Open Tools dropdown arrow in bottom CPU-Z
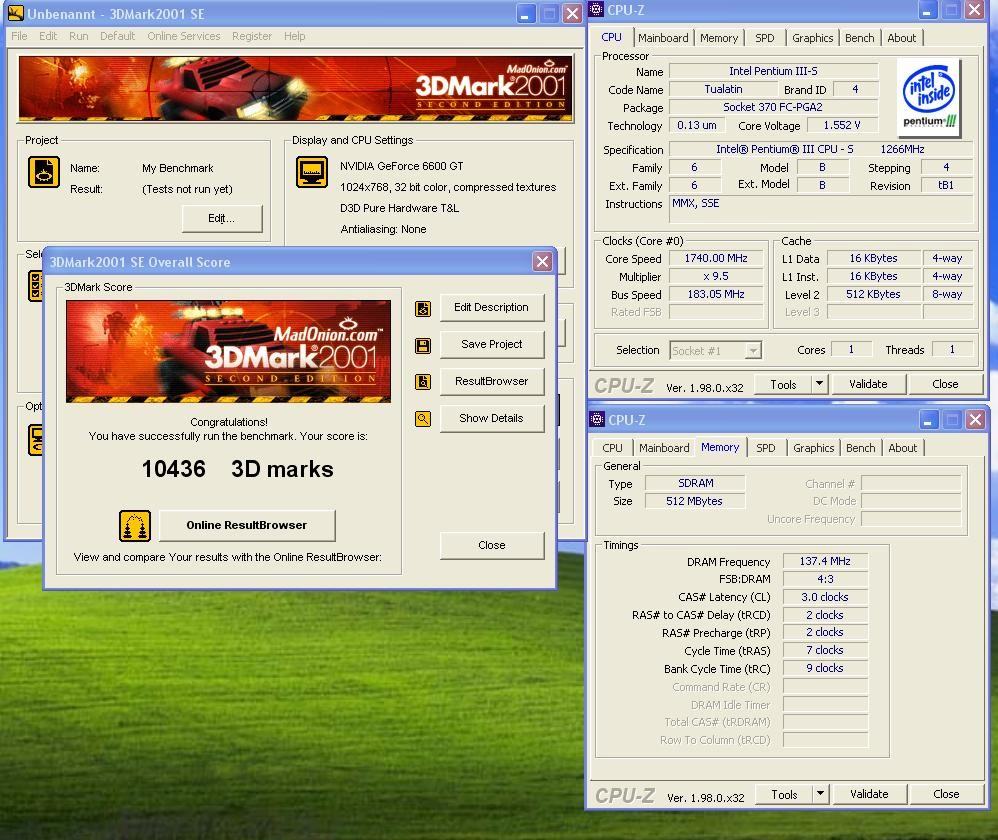998x840 pixels. 821,794
